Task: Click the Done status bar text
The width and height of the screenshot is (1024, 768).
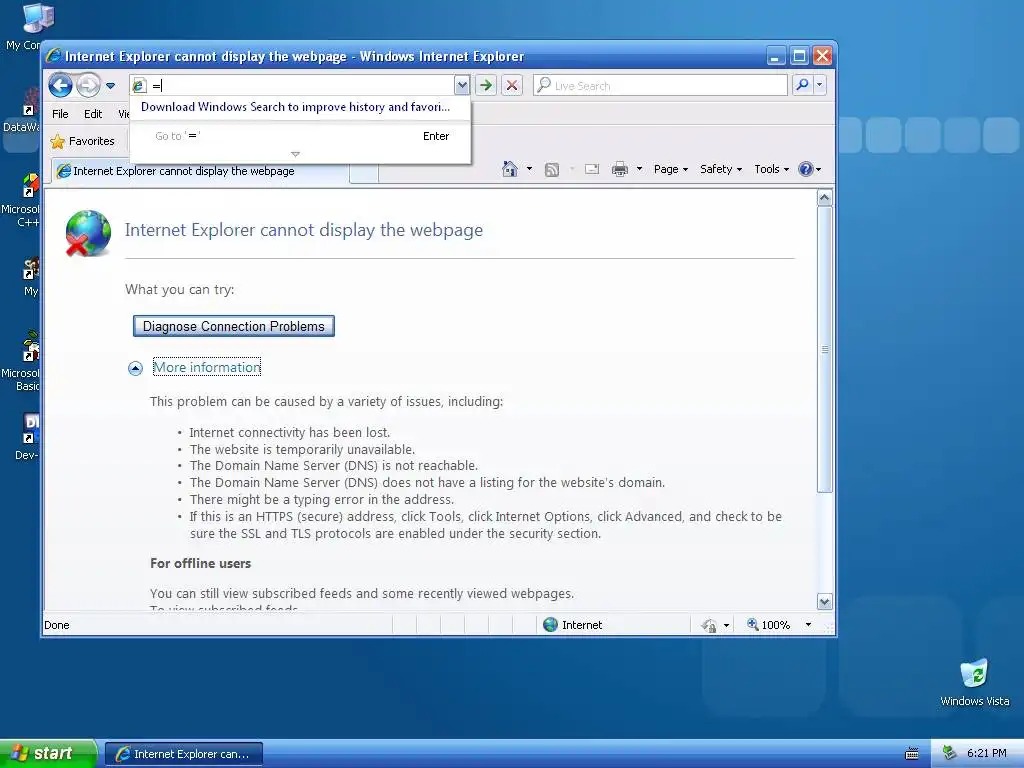Action: point(57,625)
